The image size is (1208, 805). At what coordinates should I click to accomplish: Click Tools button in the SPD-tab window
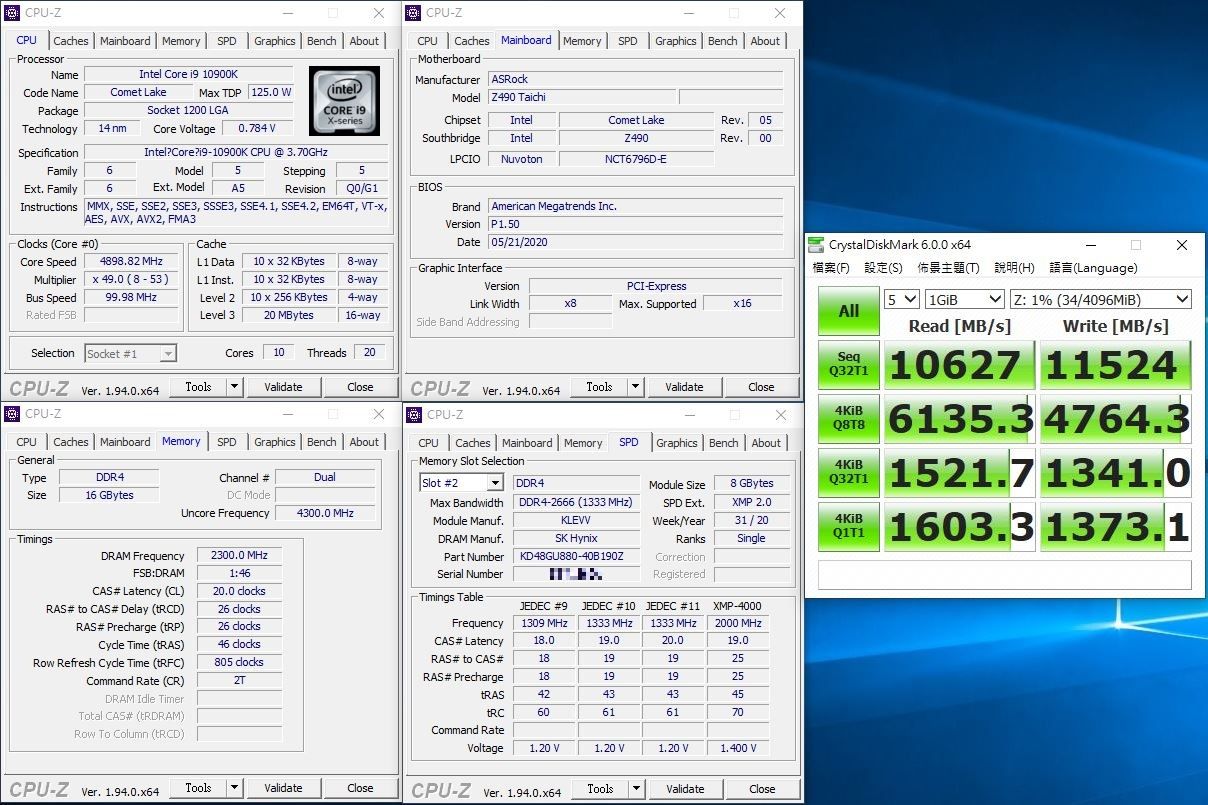(600, 789)
